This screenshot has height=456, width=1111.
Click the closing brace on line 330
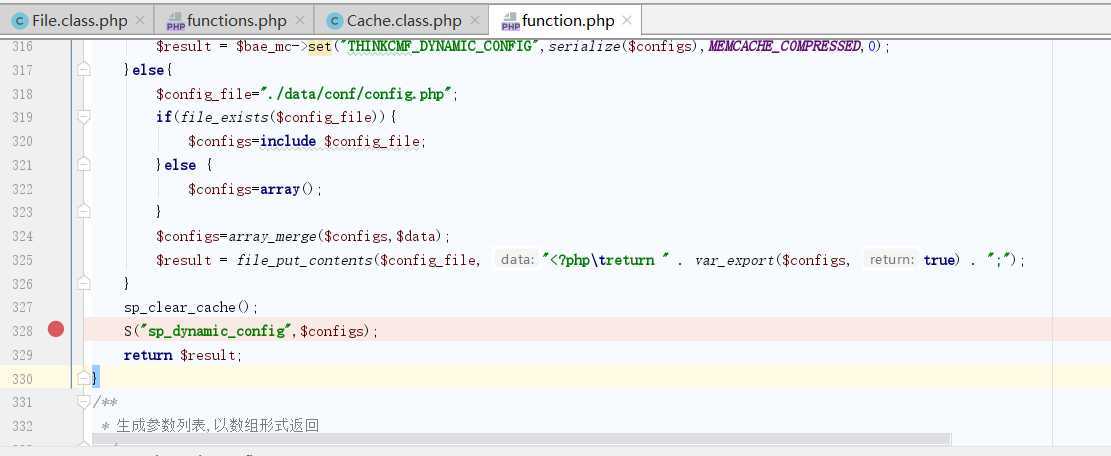tap(96, 377)
